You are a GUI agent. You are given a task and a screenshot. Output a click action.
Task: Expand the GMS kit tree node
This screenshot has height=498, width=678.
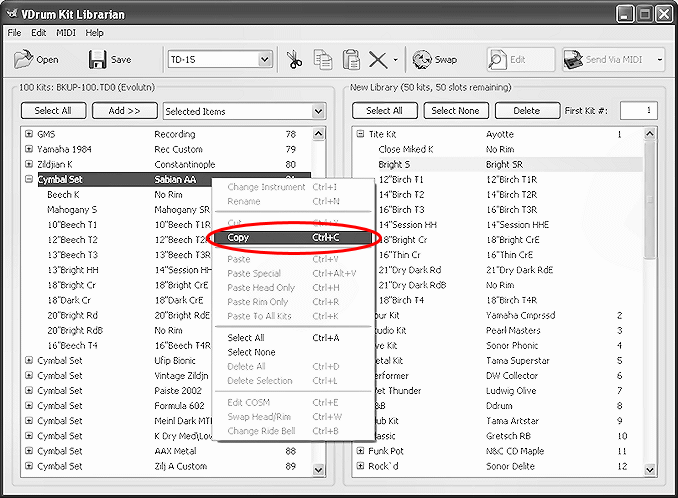(x=29, y=134)
